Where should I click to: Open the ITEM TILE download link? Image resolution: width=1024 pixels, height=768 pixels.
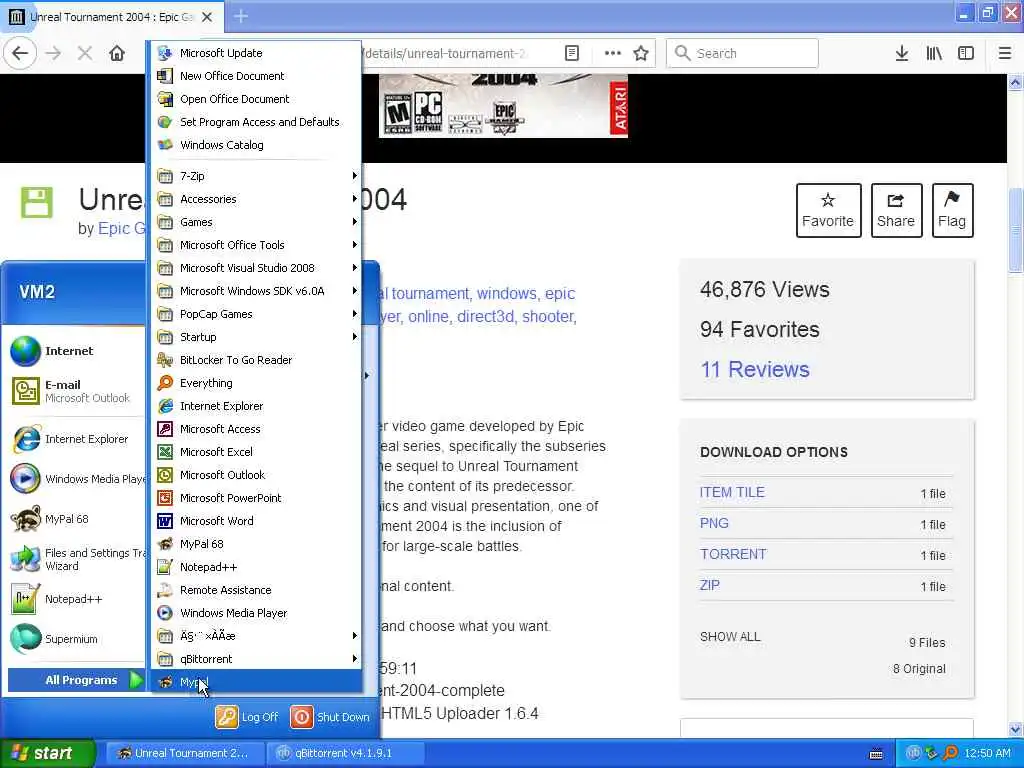732,492
